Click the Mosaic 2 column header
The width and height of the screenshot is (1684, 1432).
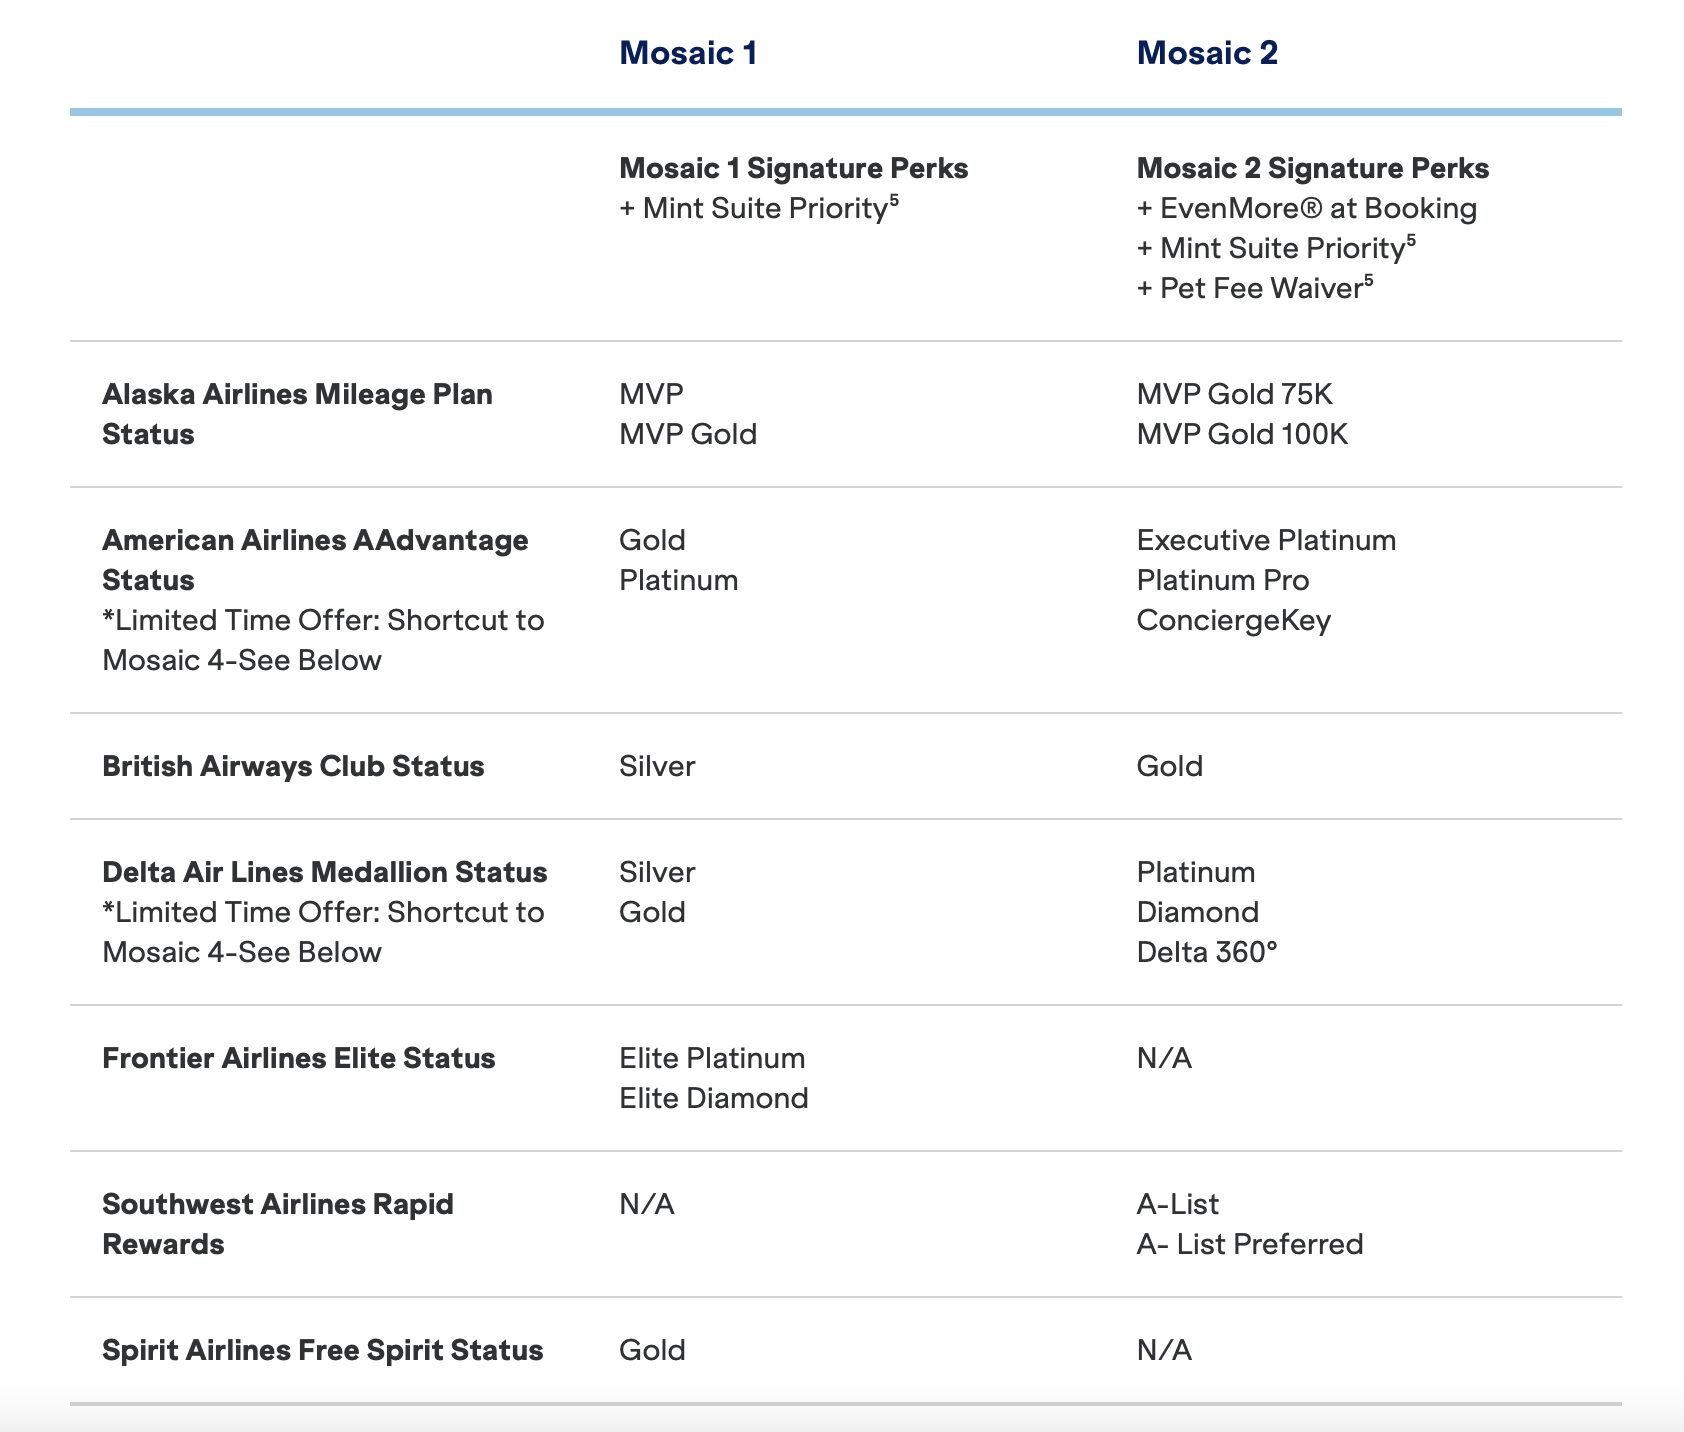pyautogui.click(x=1207, y=53)
